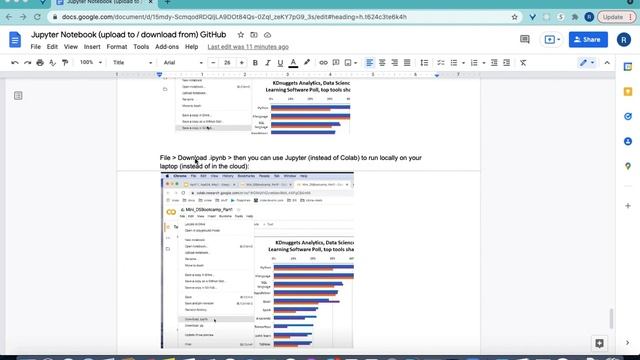Expand numbered list style dropdown
Screen dimensions: 640x360
click(x=484, y=63)
